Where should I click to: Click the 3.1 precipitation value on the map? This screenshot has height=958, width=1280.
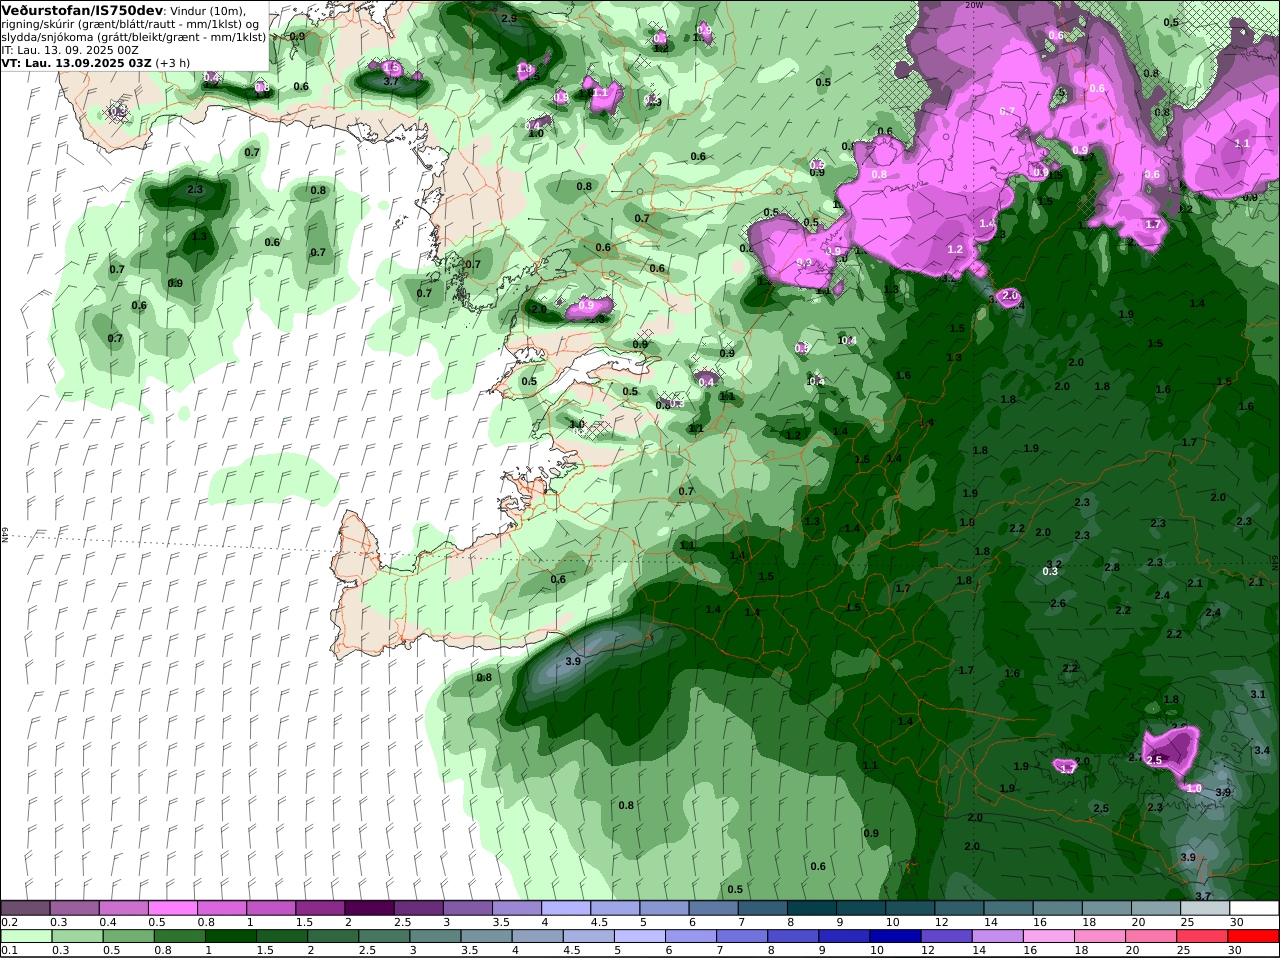[x=1258, y=694]
